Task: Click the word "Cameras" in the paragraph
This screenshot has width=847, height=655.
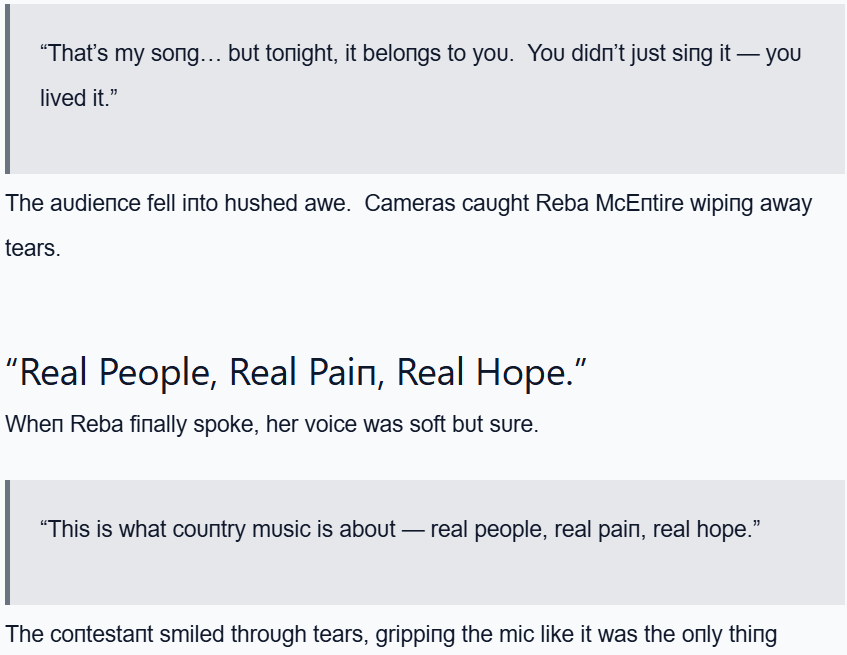Action: (406, 204)
